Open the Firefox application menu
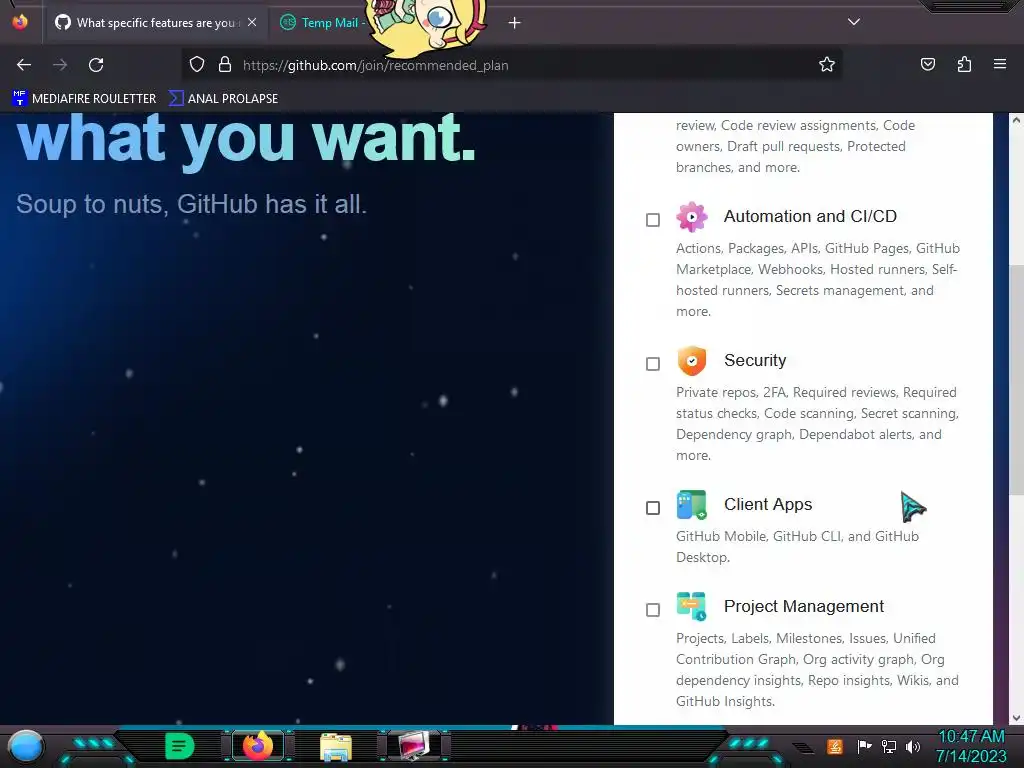Image resolution: width=1024 pixels, height=768 pixels. (1000, 64)
